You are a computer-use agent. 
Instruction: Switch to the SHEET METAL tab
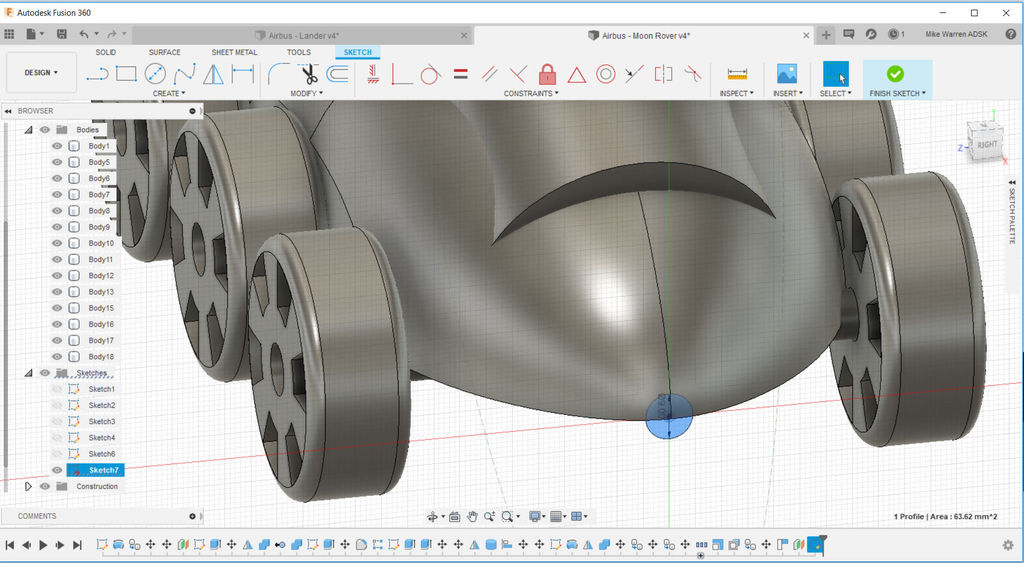[234, 52]
